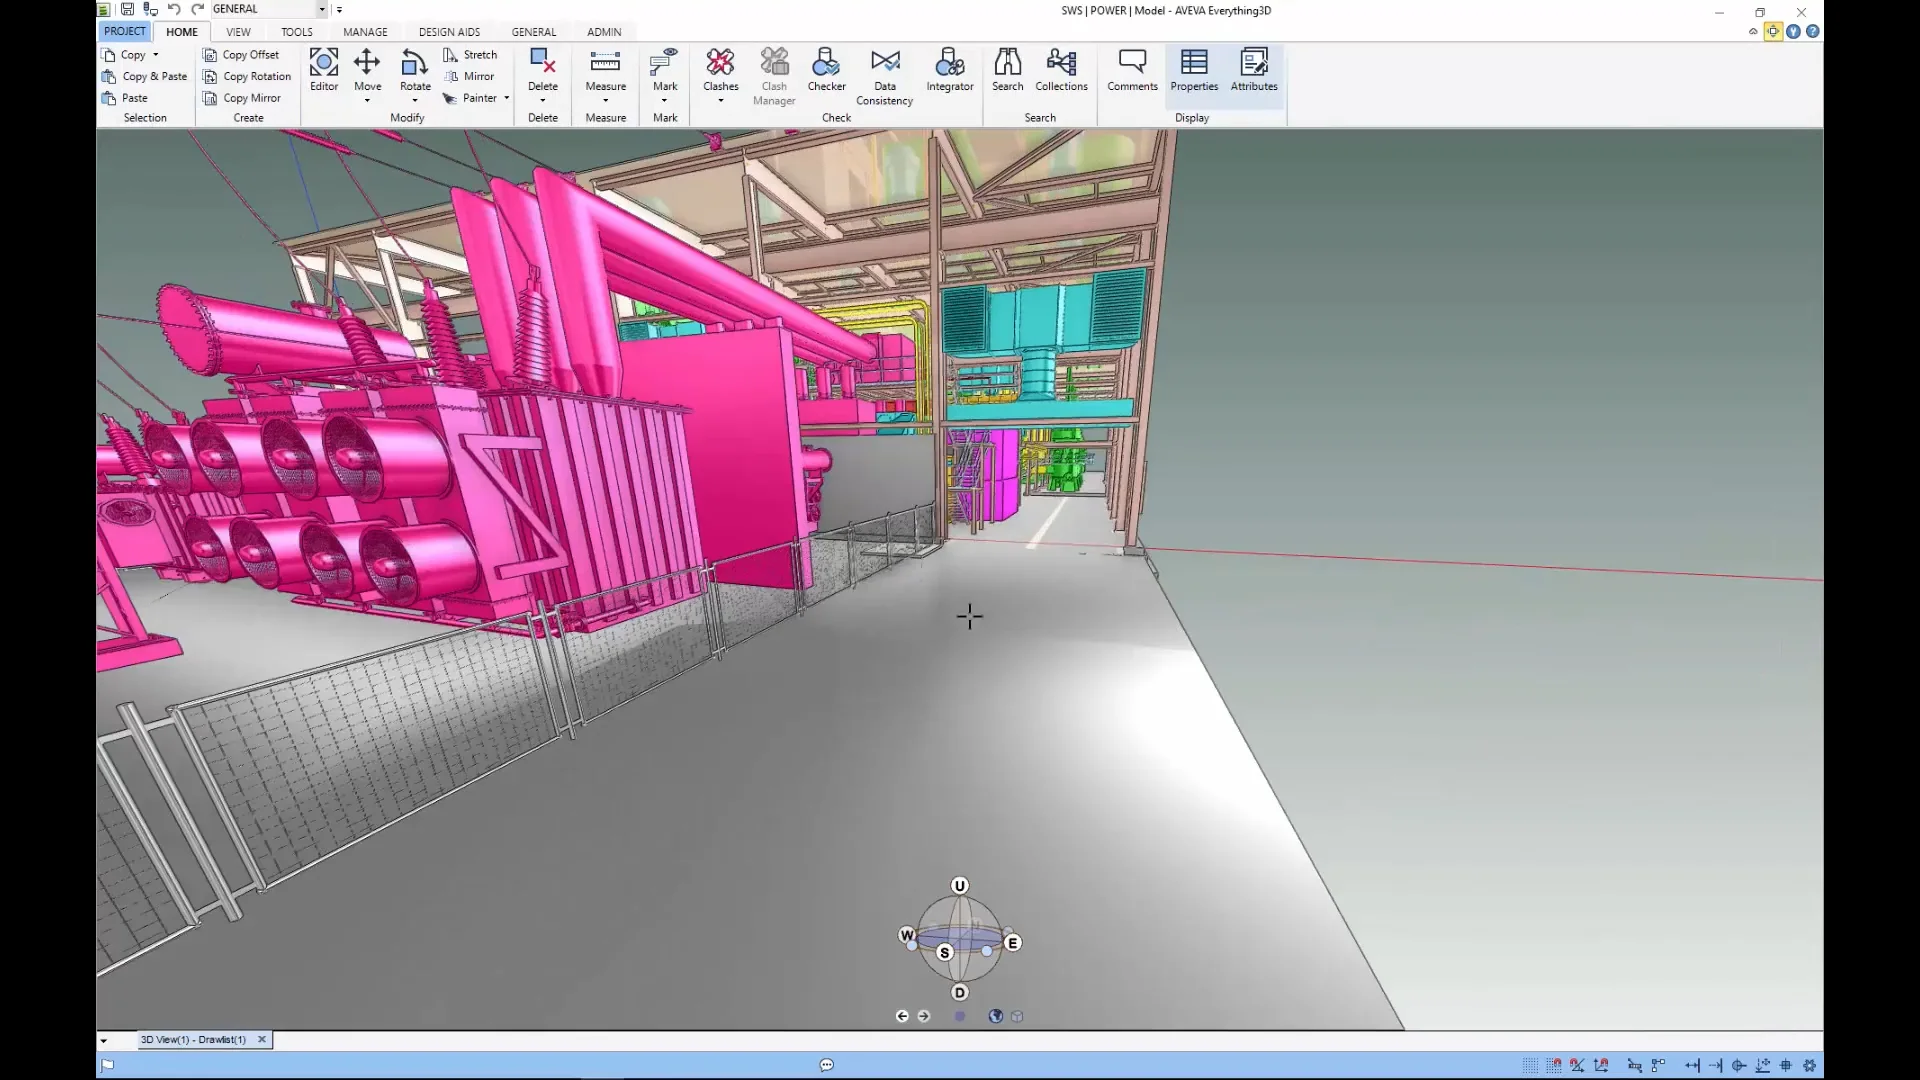Switch to the DESIGN AIDS tab

[x=449, y=32]
